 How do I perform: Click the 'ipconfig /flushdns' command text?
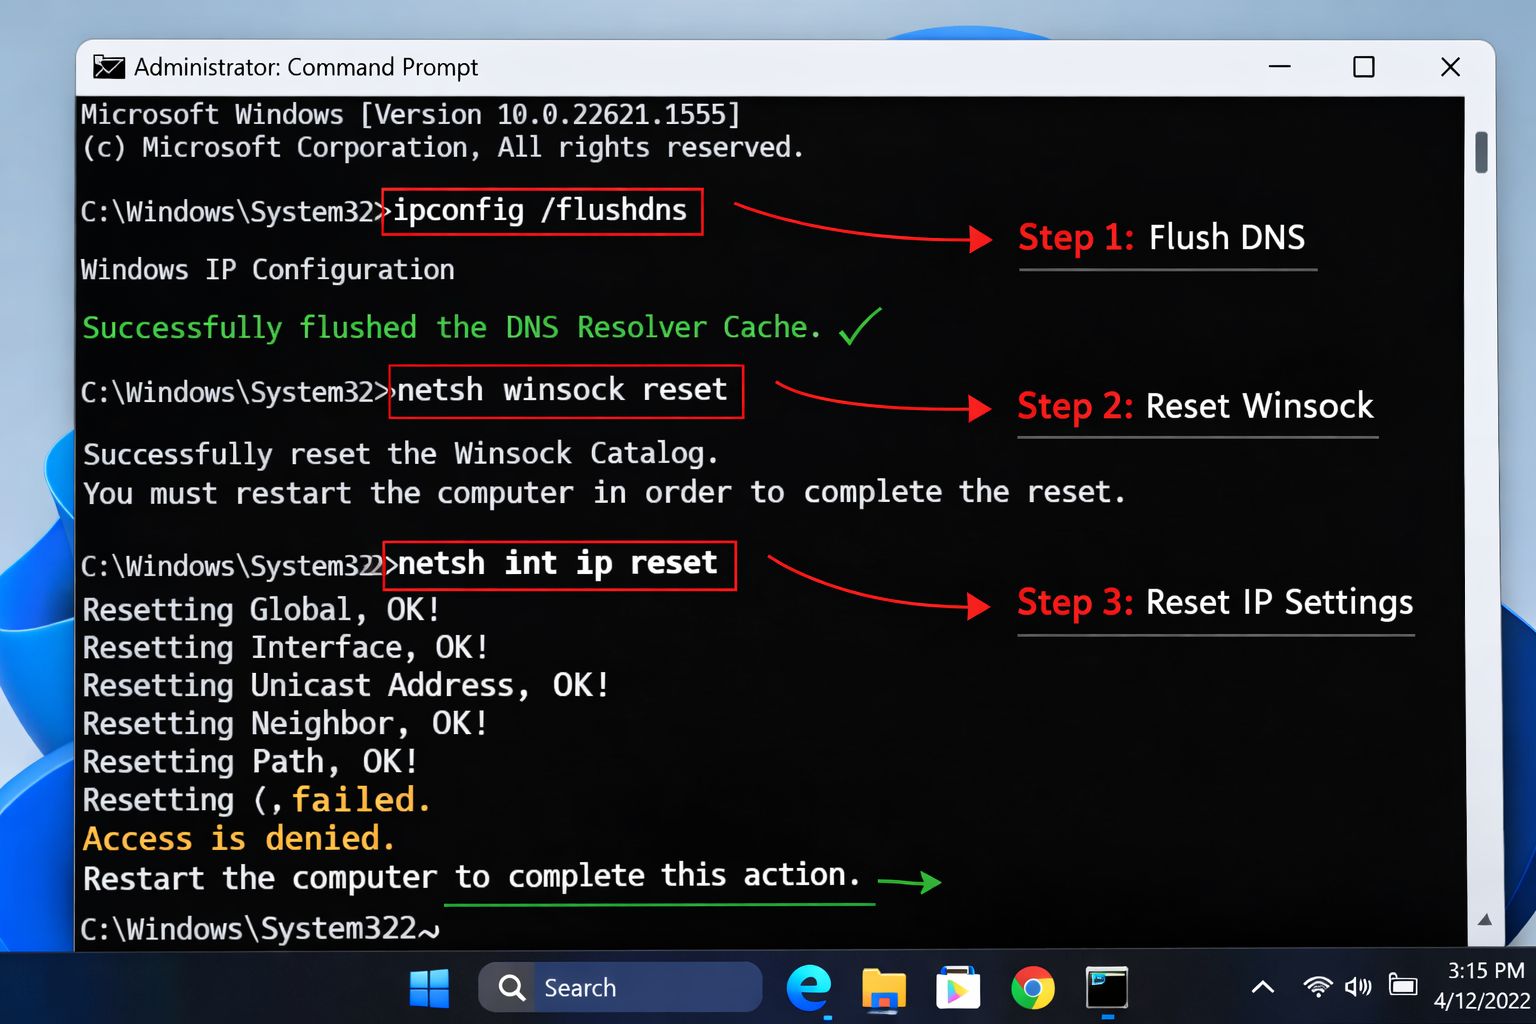tap(541, 211)
